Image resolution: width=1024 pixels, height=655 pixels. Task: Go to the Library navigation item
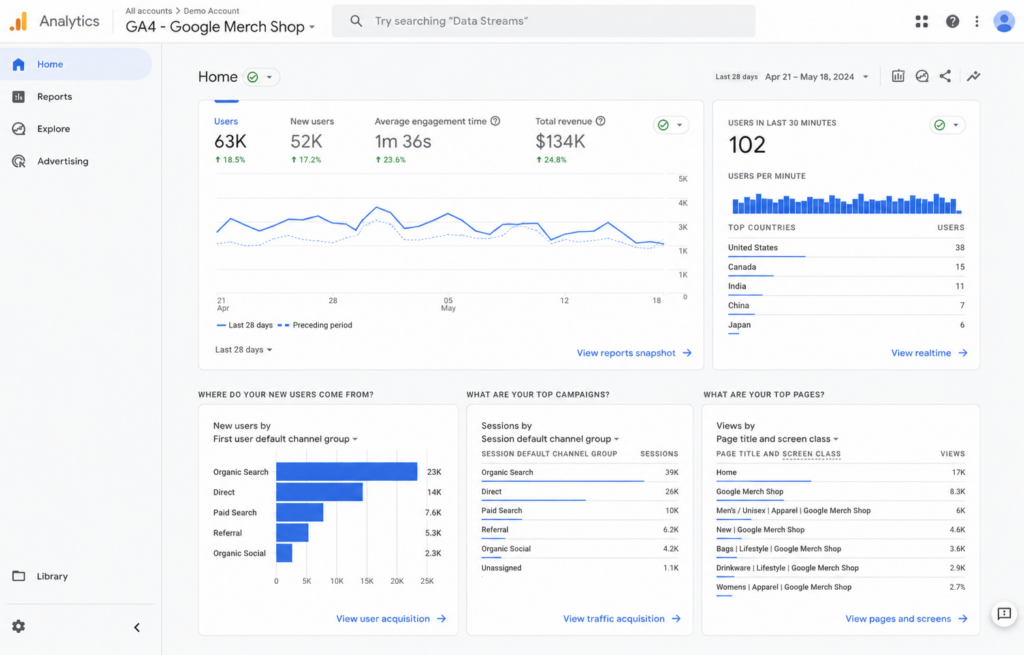point(76,576)
